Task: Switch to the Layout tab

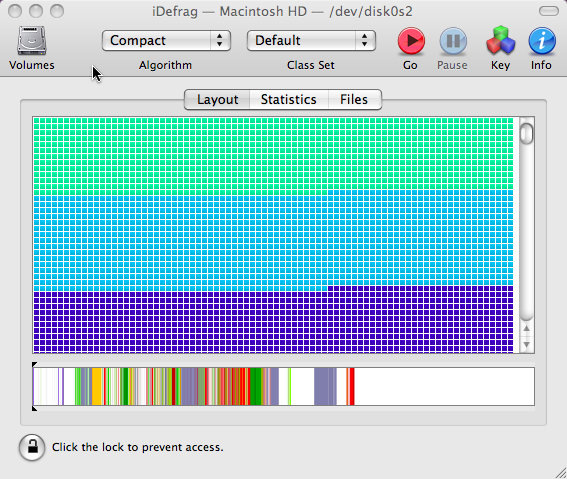Action: tap(217, 99)
